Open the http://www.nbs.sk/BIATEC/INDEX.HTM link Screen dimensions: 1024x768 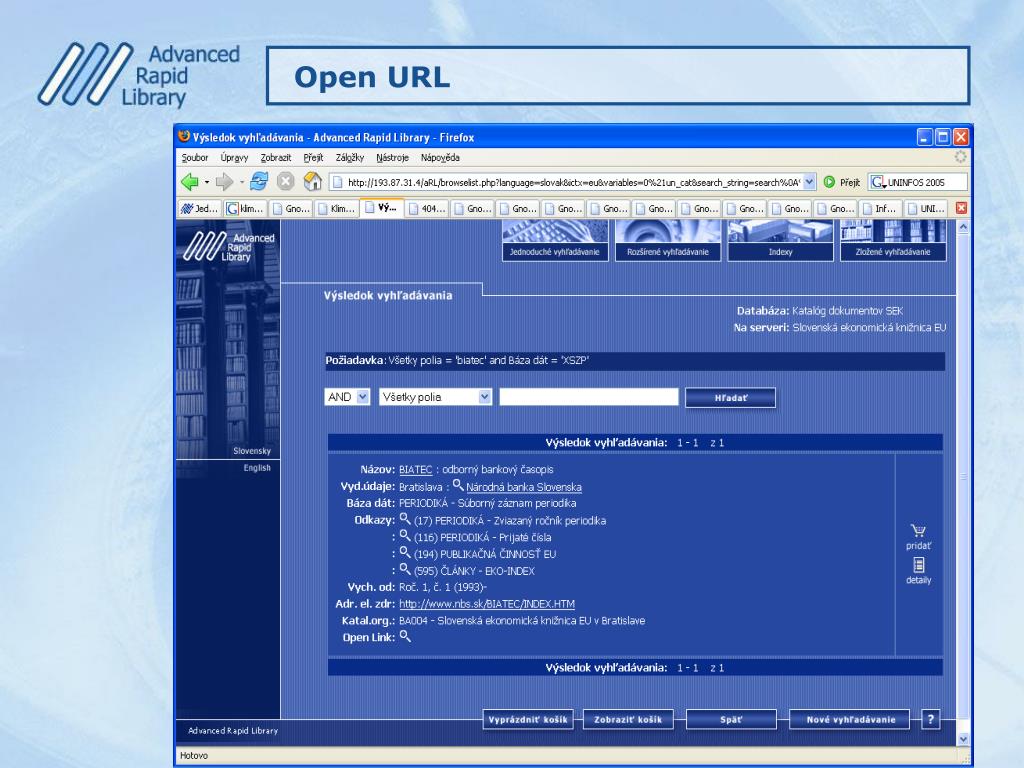487,604
